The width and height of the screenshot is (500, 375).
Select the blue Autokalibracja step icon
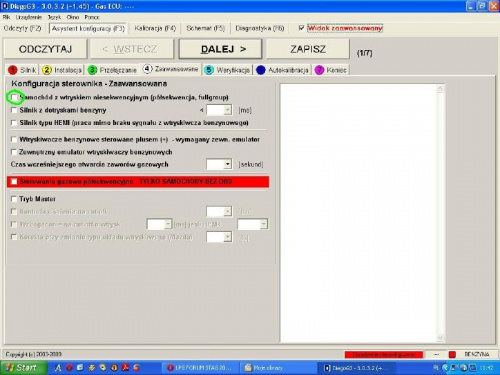261,70
